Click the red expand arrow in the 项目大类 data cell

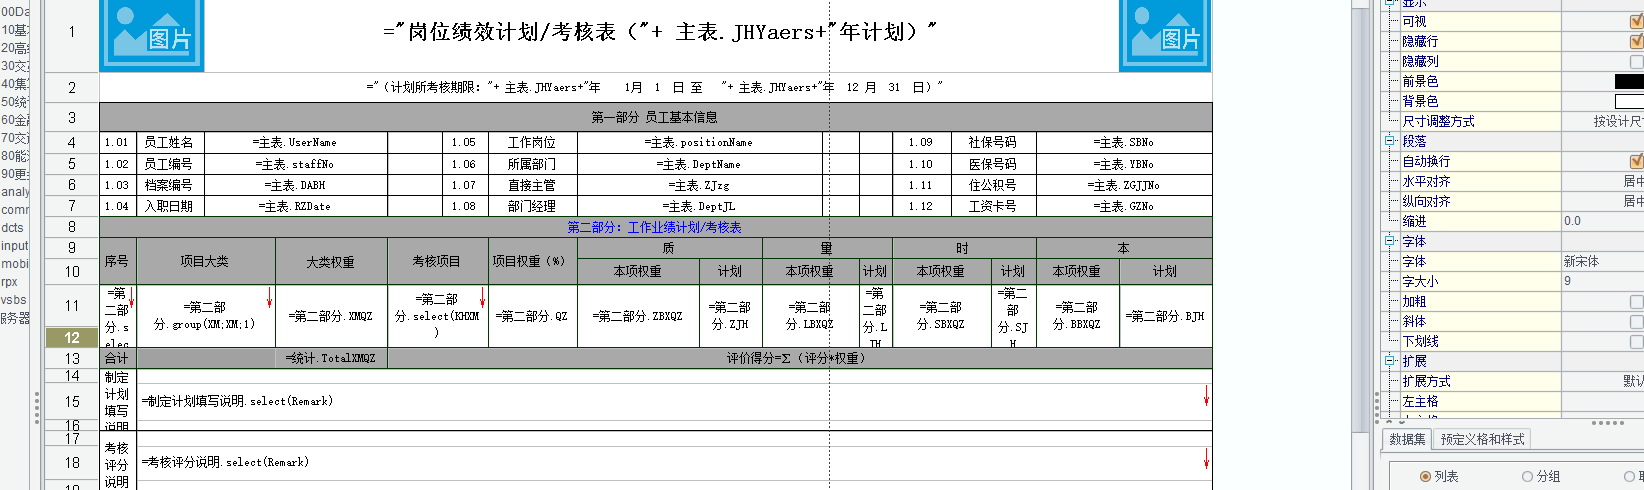pos(269,298)
